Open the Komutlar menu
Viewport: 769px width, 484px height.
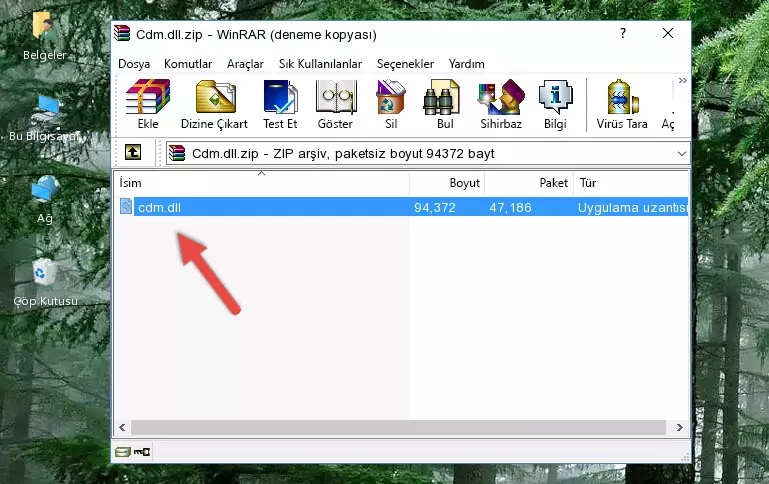188,64
